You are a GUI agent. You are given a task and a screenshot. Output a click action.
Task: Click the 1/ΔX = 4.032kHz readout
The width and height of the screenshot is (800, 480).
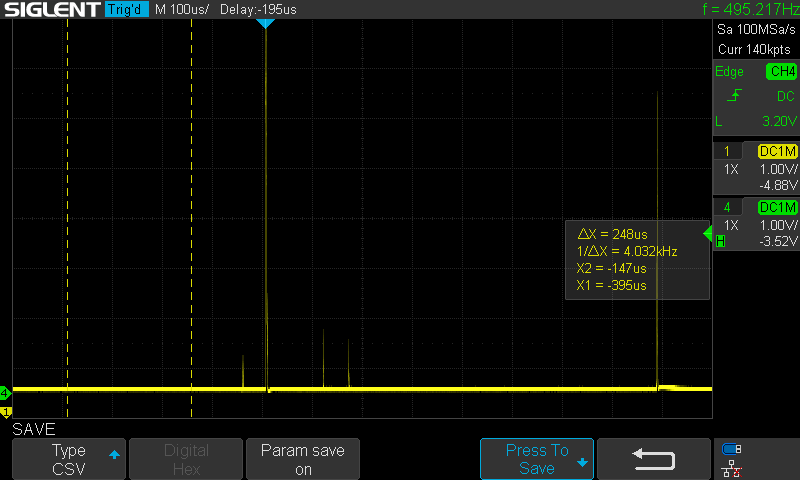pos(627,251)
